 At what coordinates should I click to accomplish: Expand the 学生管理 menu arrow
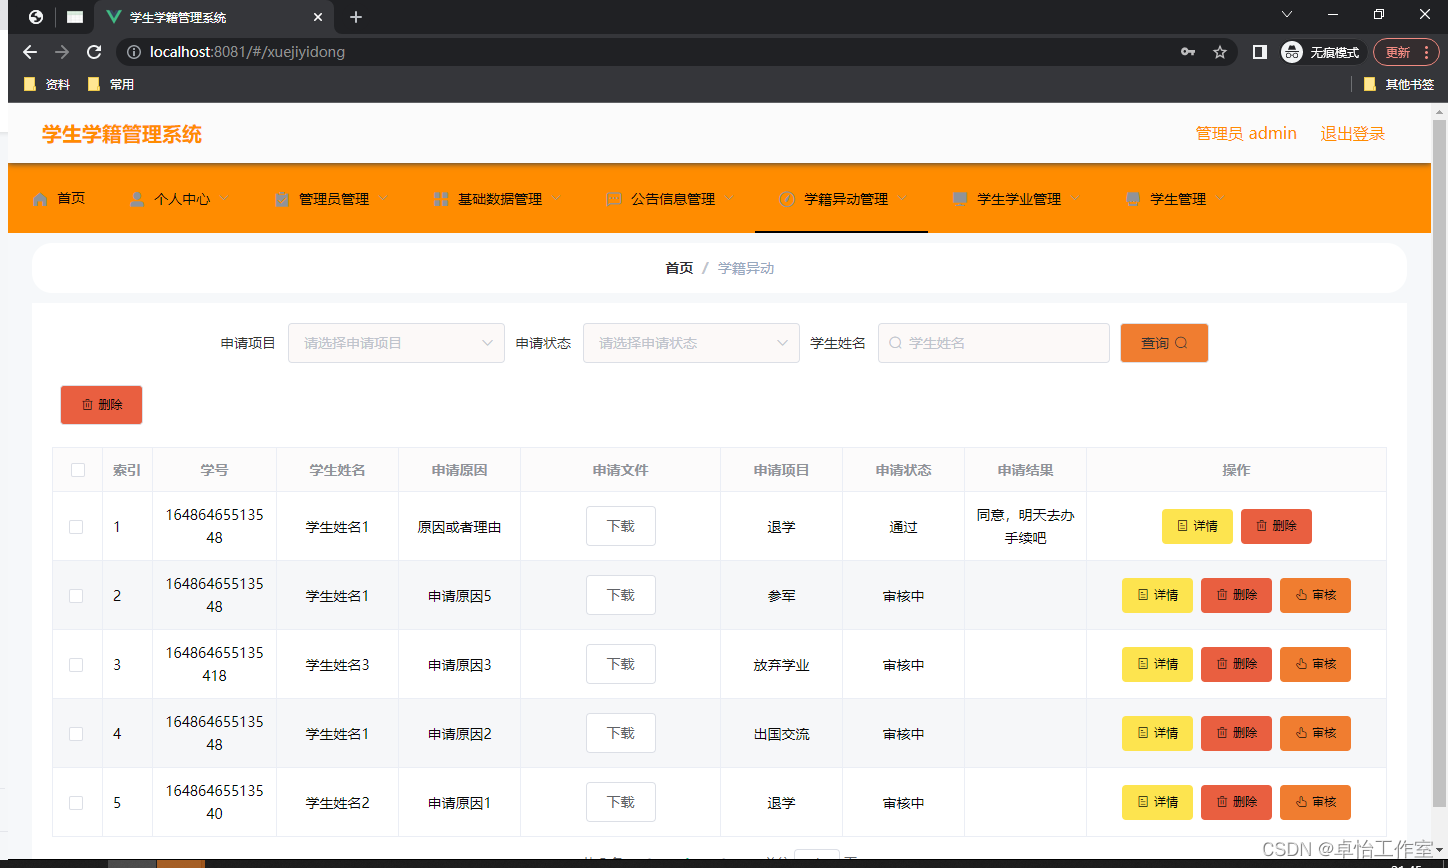1221,198
